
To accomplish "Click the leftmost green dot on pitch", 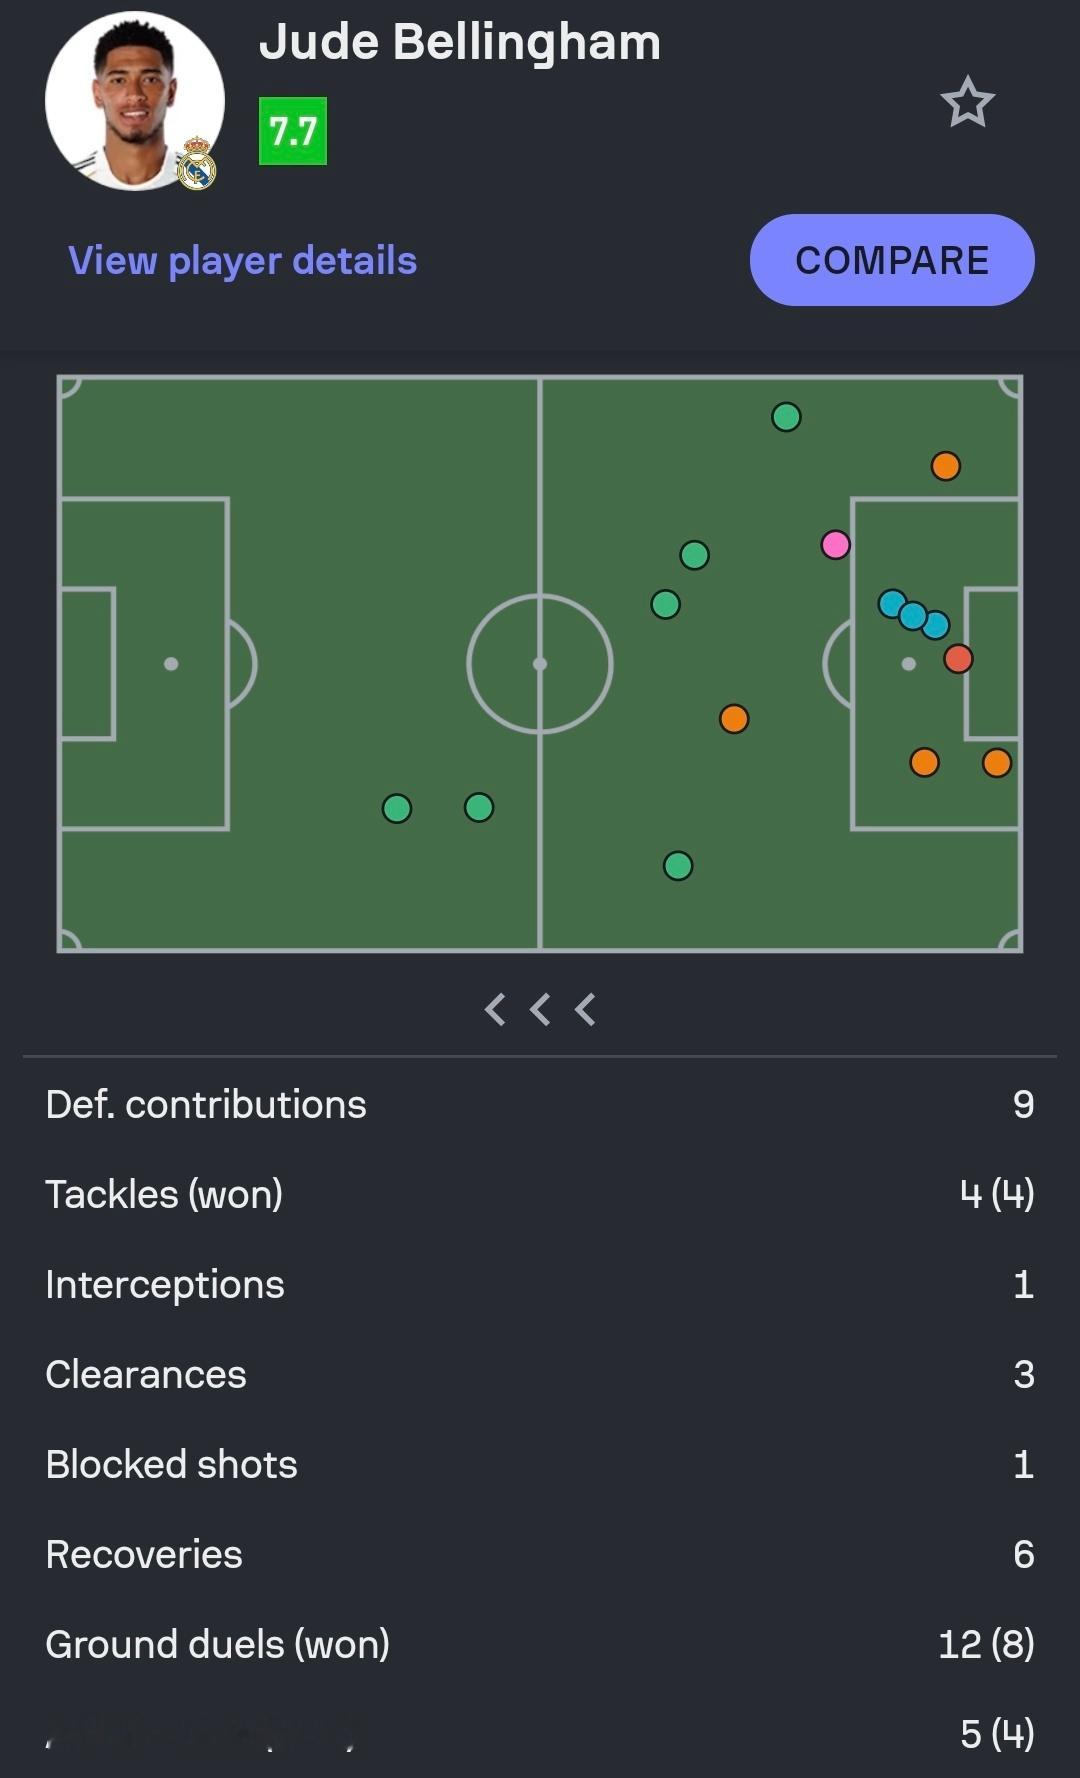I will coord(397,808).
